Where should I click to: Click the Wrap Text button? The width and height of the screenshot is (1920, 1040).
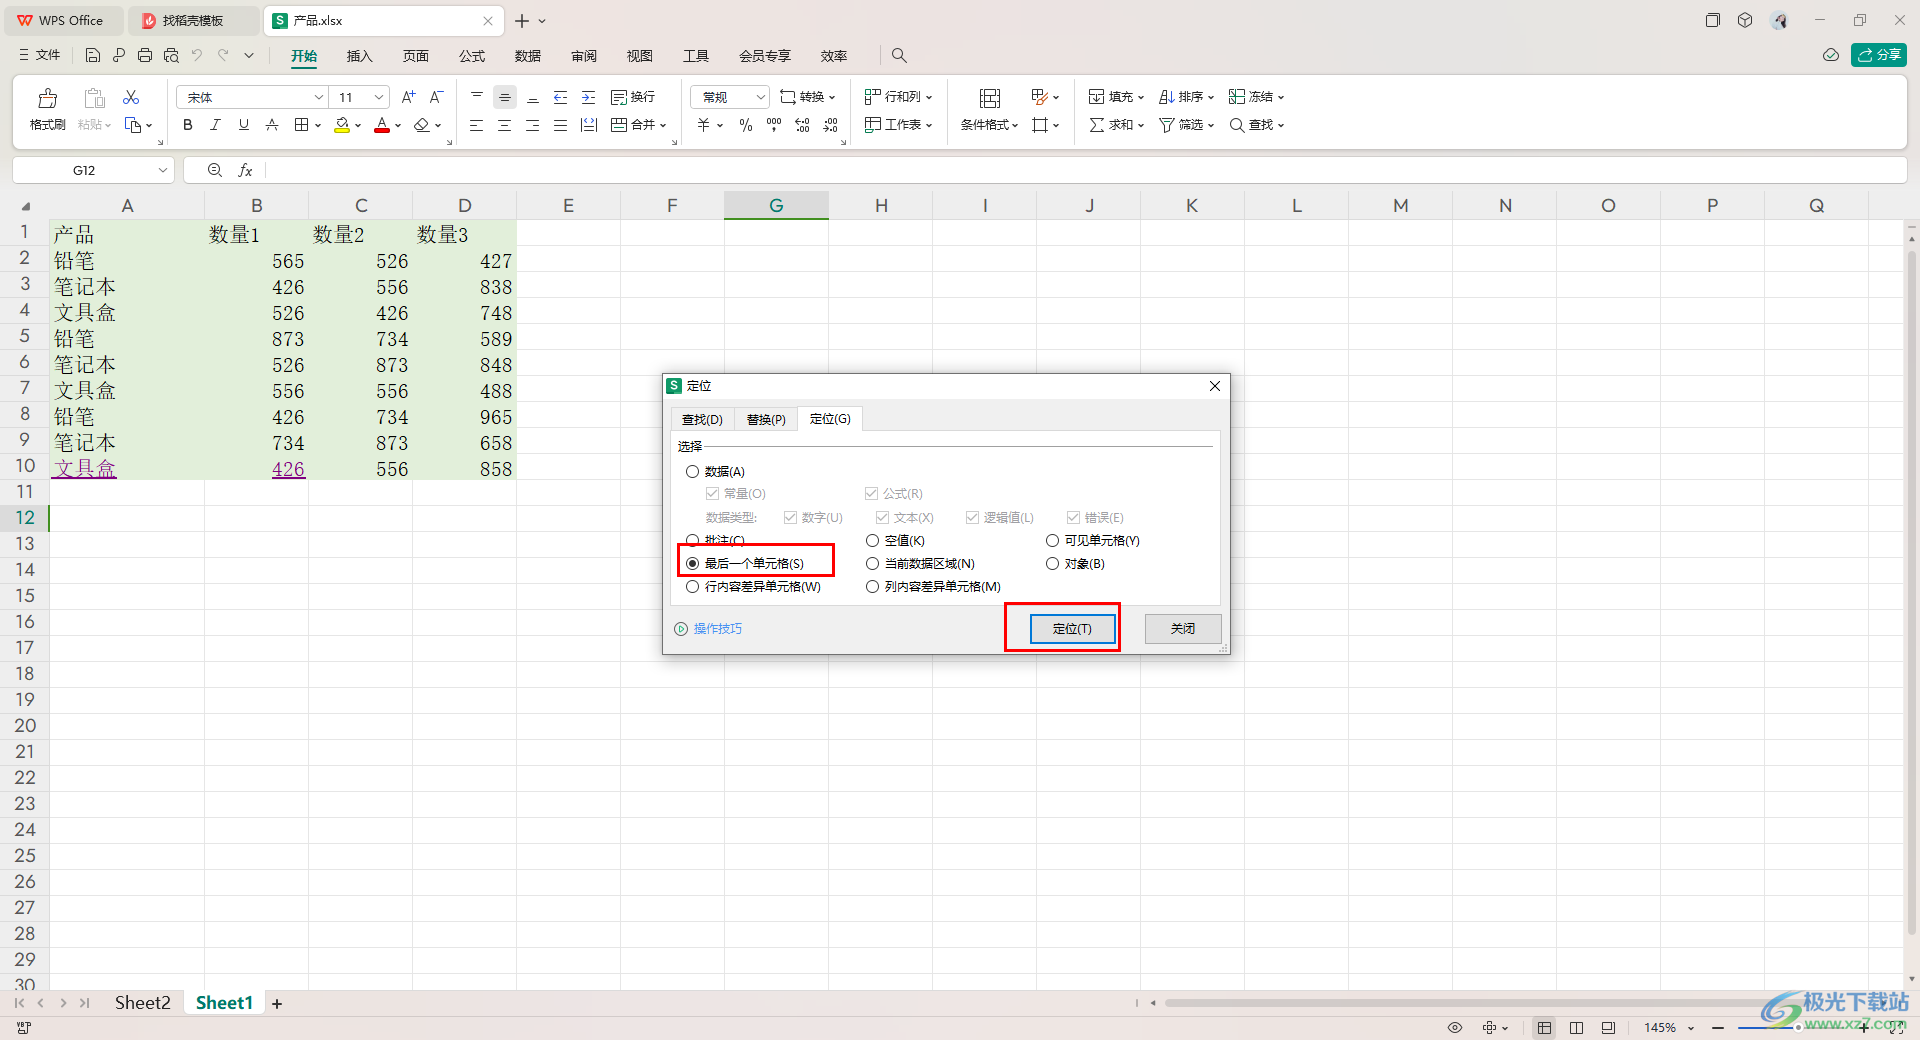point(633,97)
